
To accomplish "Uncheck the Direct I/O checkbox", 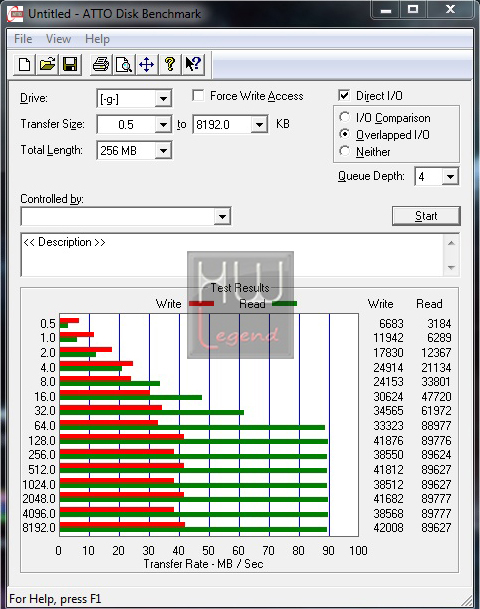I will pyautogui.click(x=344, y=96).
